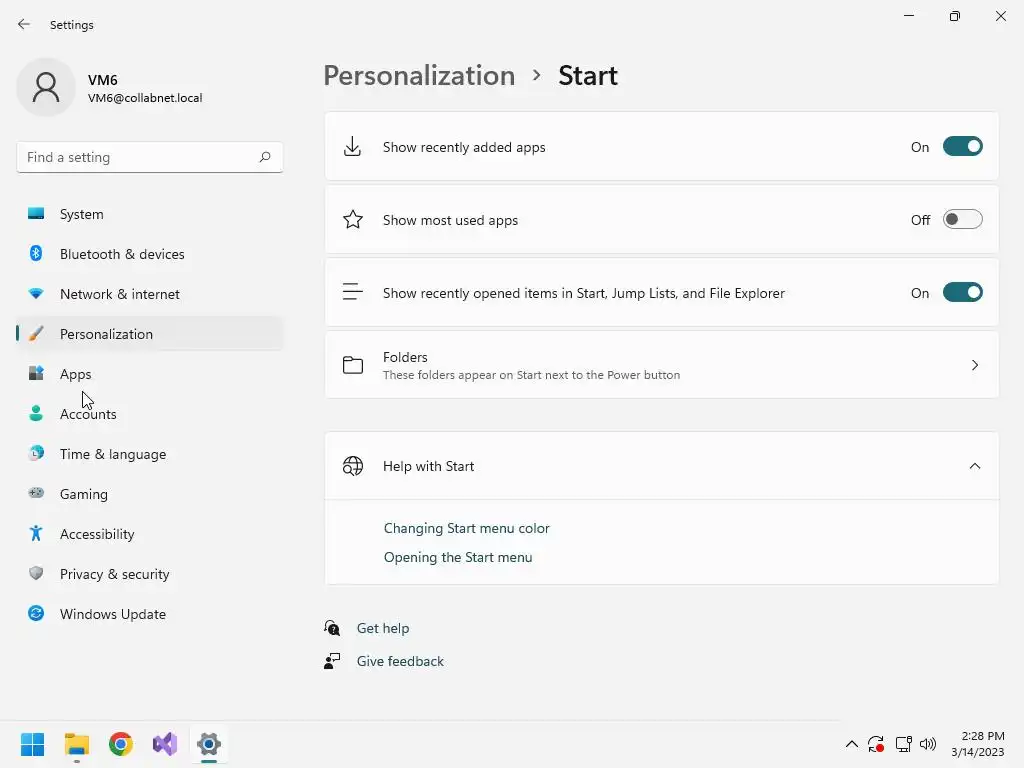Open File Explorer from the taskbar
This screenshot has height=768, width=1024.
coord(76,744)
